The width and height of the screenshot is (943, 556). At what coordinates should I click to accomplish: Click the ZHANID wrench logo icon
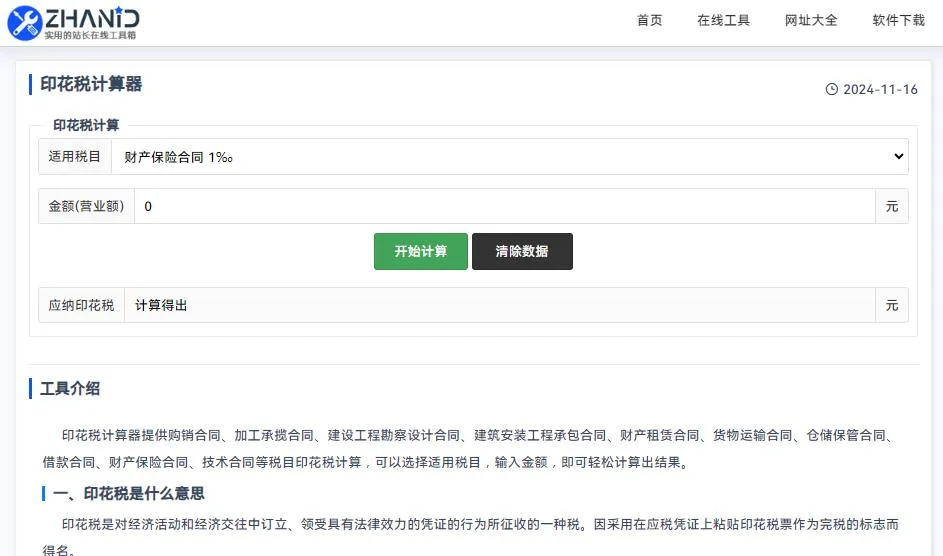(25, 23)
